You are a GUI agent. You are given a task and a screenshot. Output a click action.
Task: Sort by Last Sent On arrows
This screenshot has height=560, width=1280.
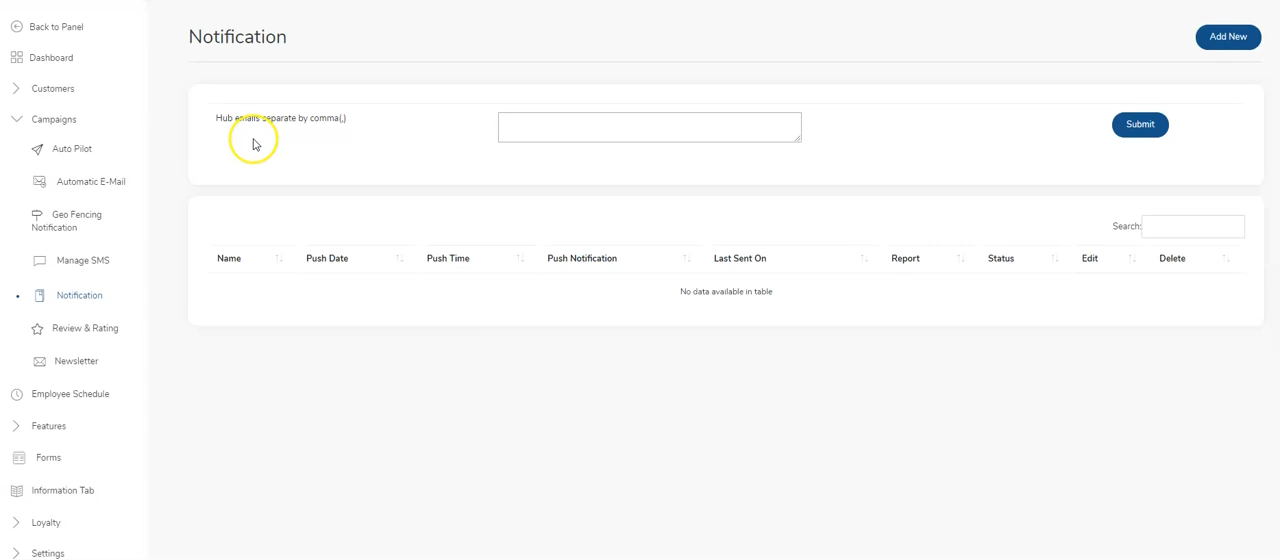point(864,259)
